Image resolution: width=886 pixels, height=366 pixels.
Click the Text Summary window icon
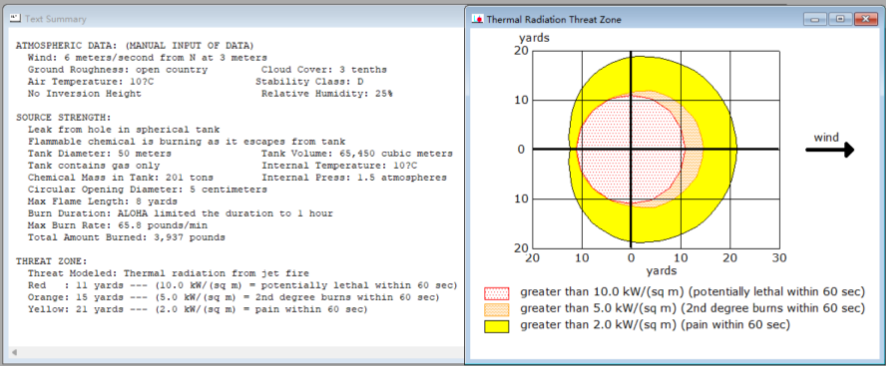click(16, 19)
